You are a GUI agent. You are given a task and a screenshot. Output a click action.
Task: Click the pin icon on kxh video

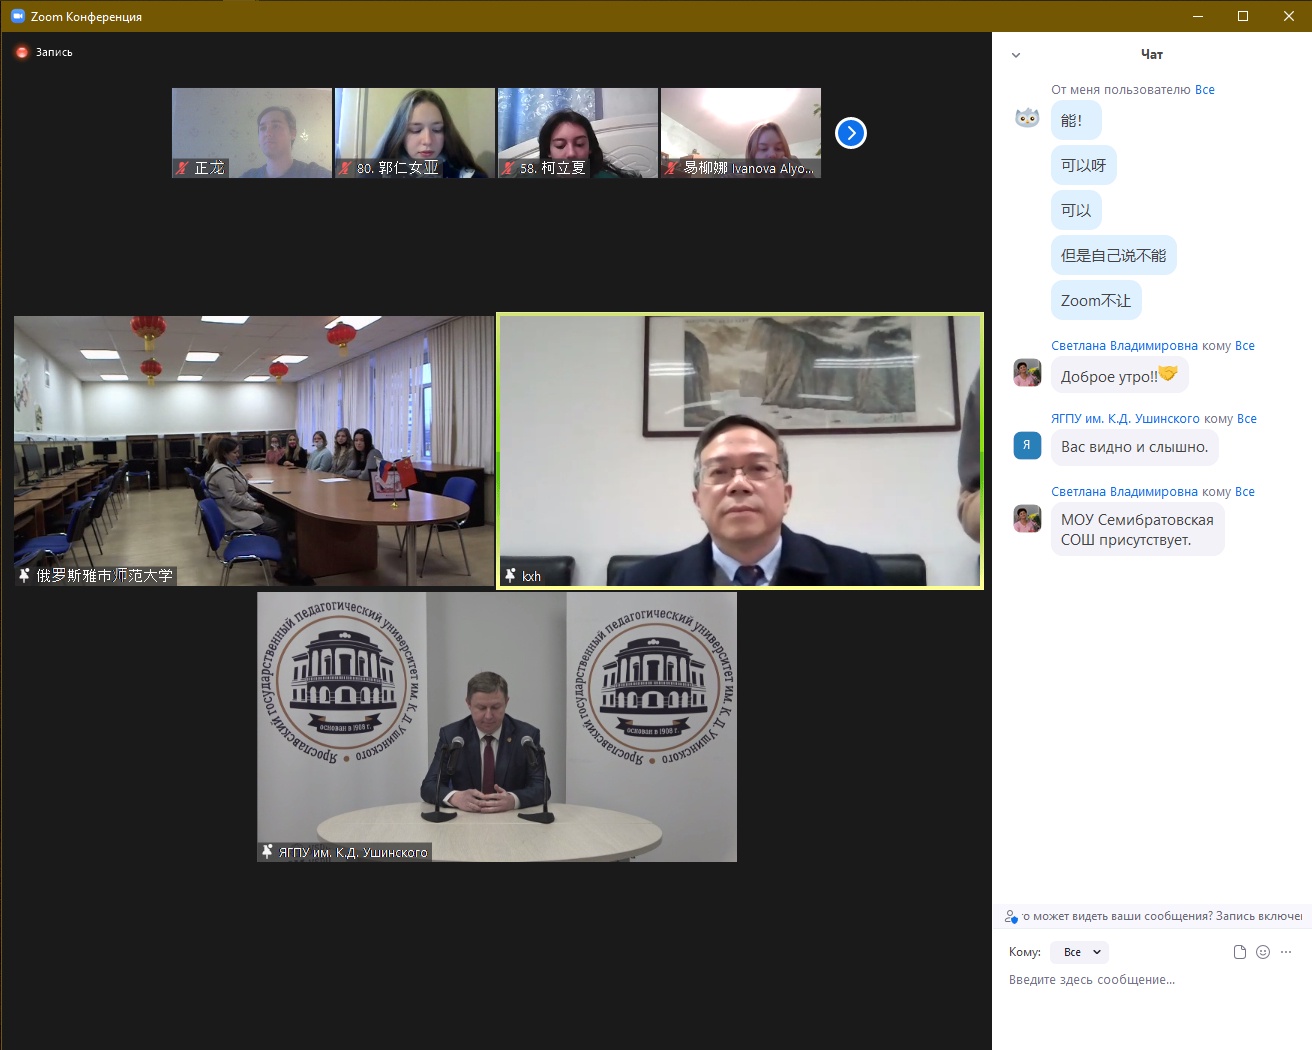[510, 575]
